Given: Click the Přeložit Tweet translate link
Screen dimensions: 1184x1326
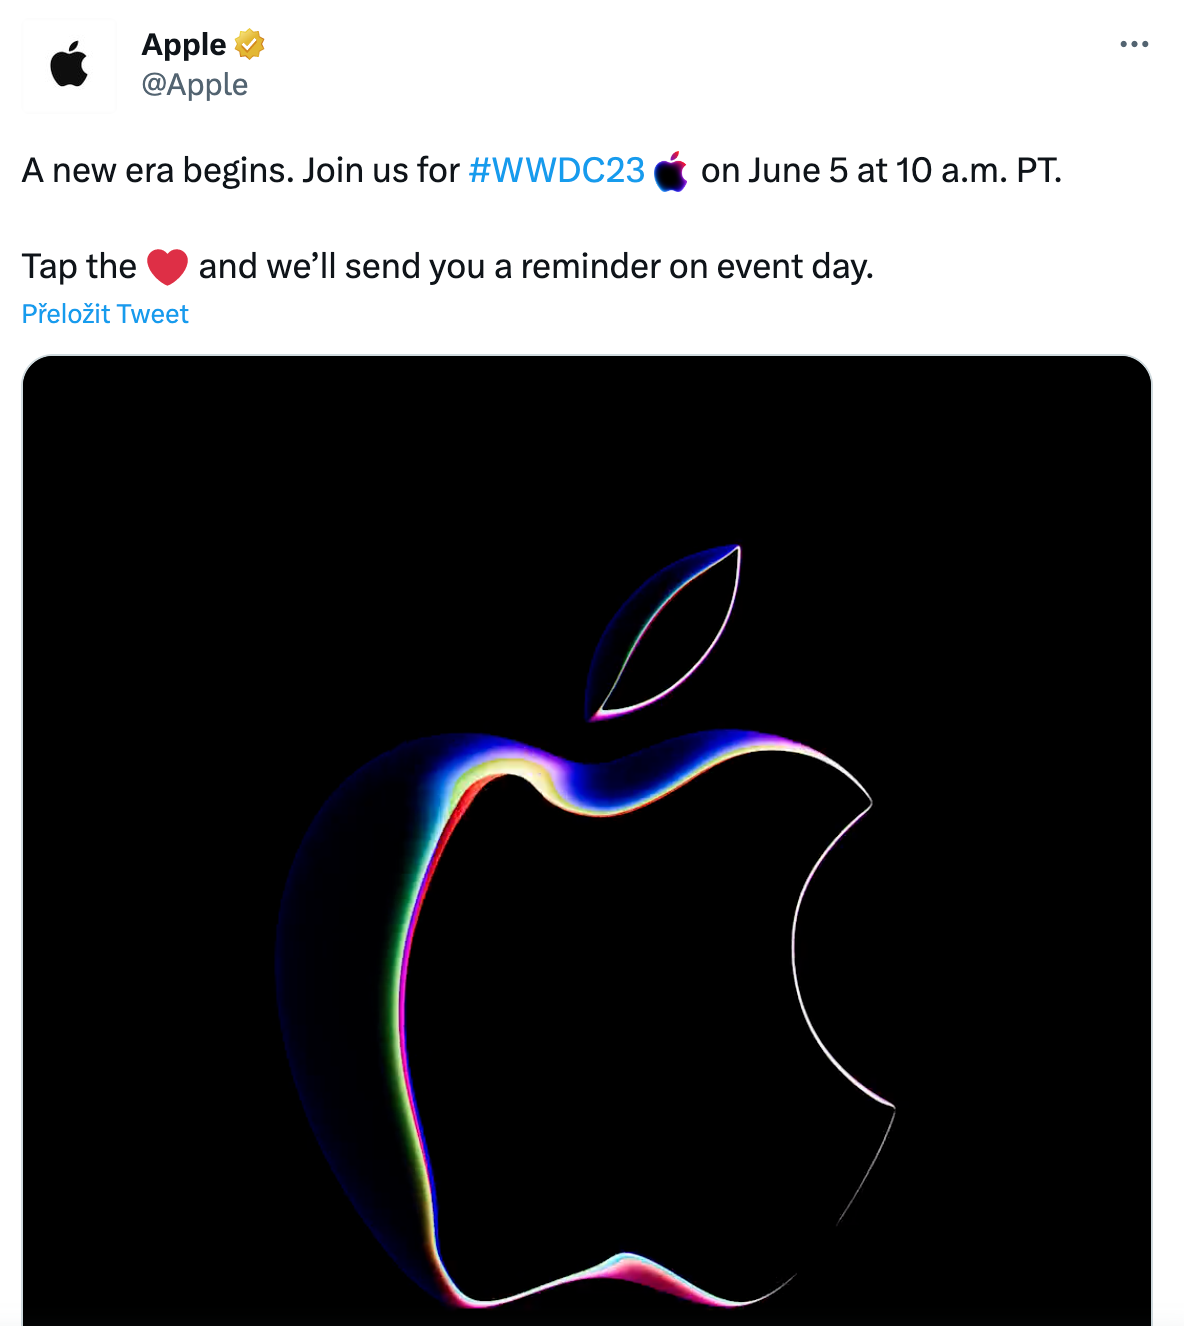Looking at the screenshot, I should (105, 314).
